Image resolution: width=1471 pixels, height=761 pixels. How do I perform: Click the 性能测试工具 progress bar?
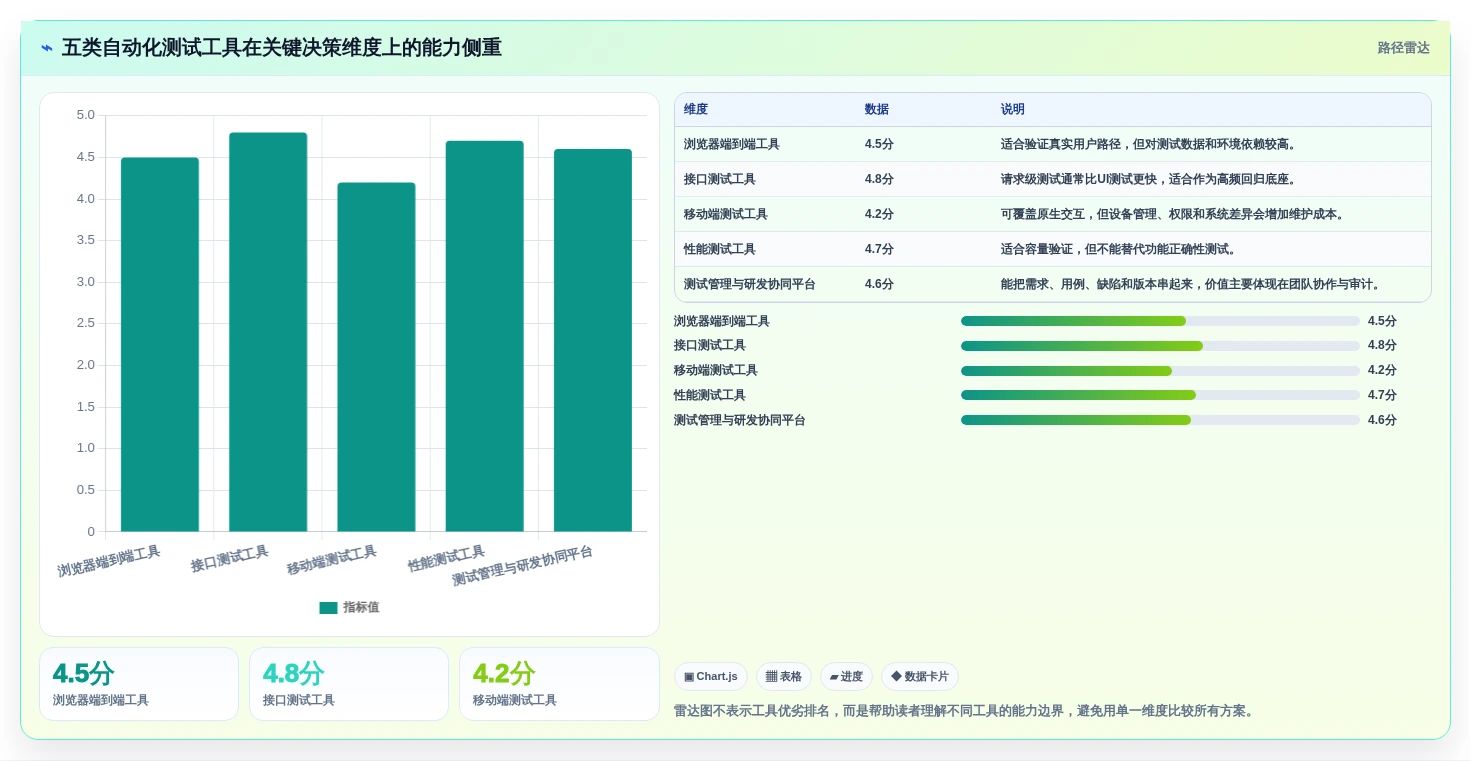click(1160, 395)
